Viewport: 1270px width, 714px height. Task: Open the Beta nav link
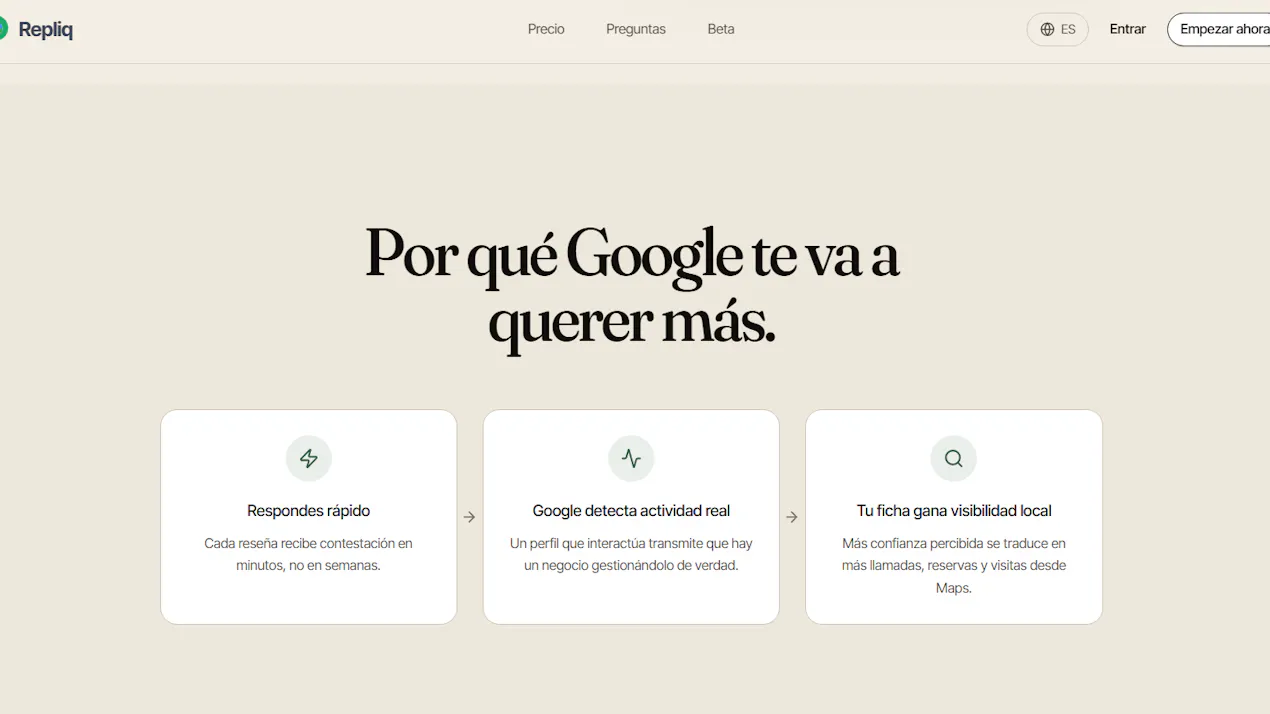pos(721,29)
